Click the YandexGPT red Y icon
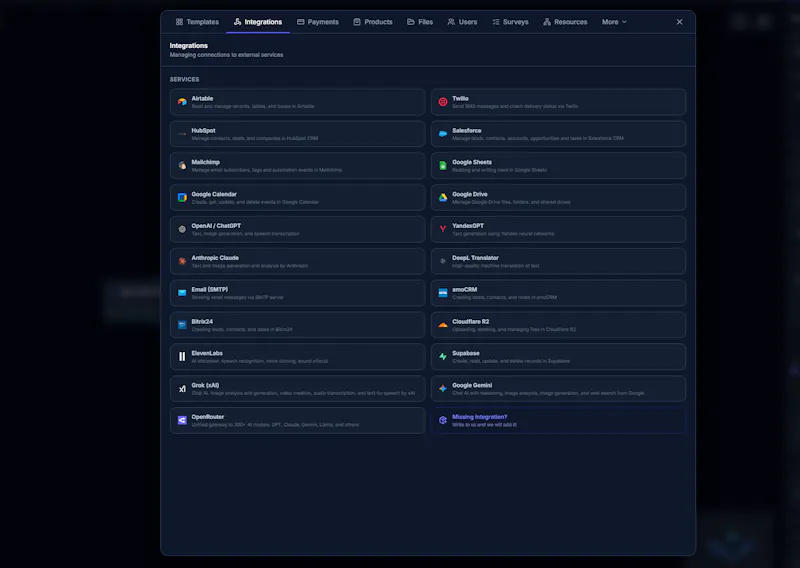This screenshot has width=800, height=568. (x=443, y=229)
